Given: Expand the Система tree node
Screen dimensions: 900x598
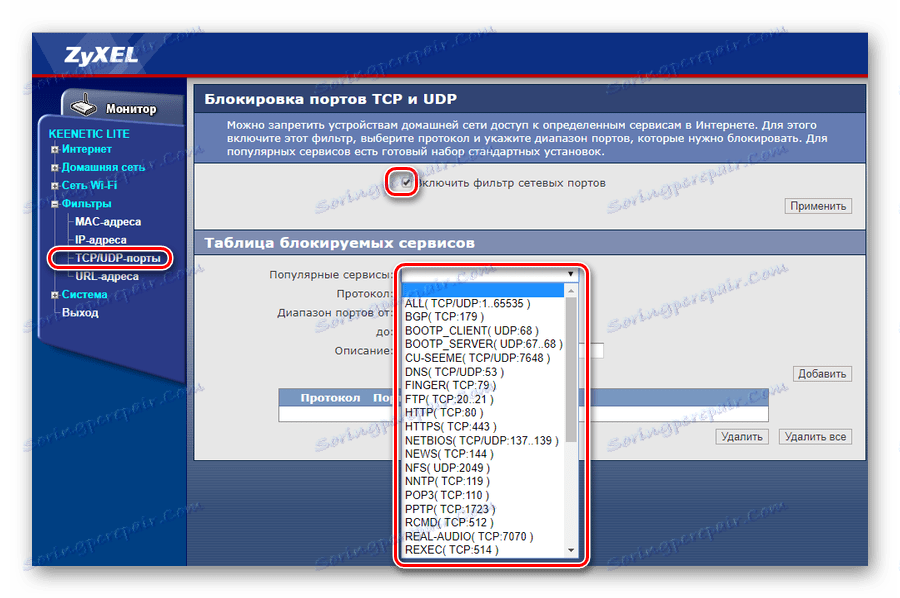Looking at the screenshot, I should tap(55, 295).
